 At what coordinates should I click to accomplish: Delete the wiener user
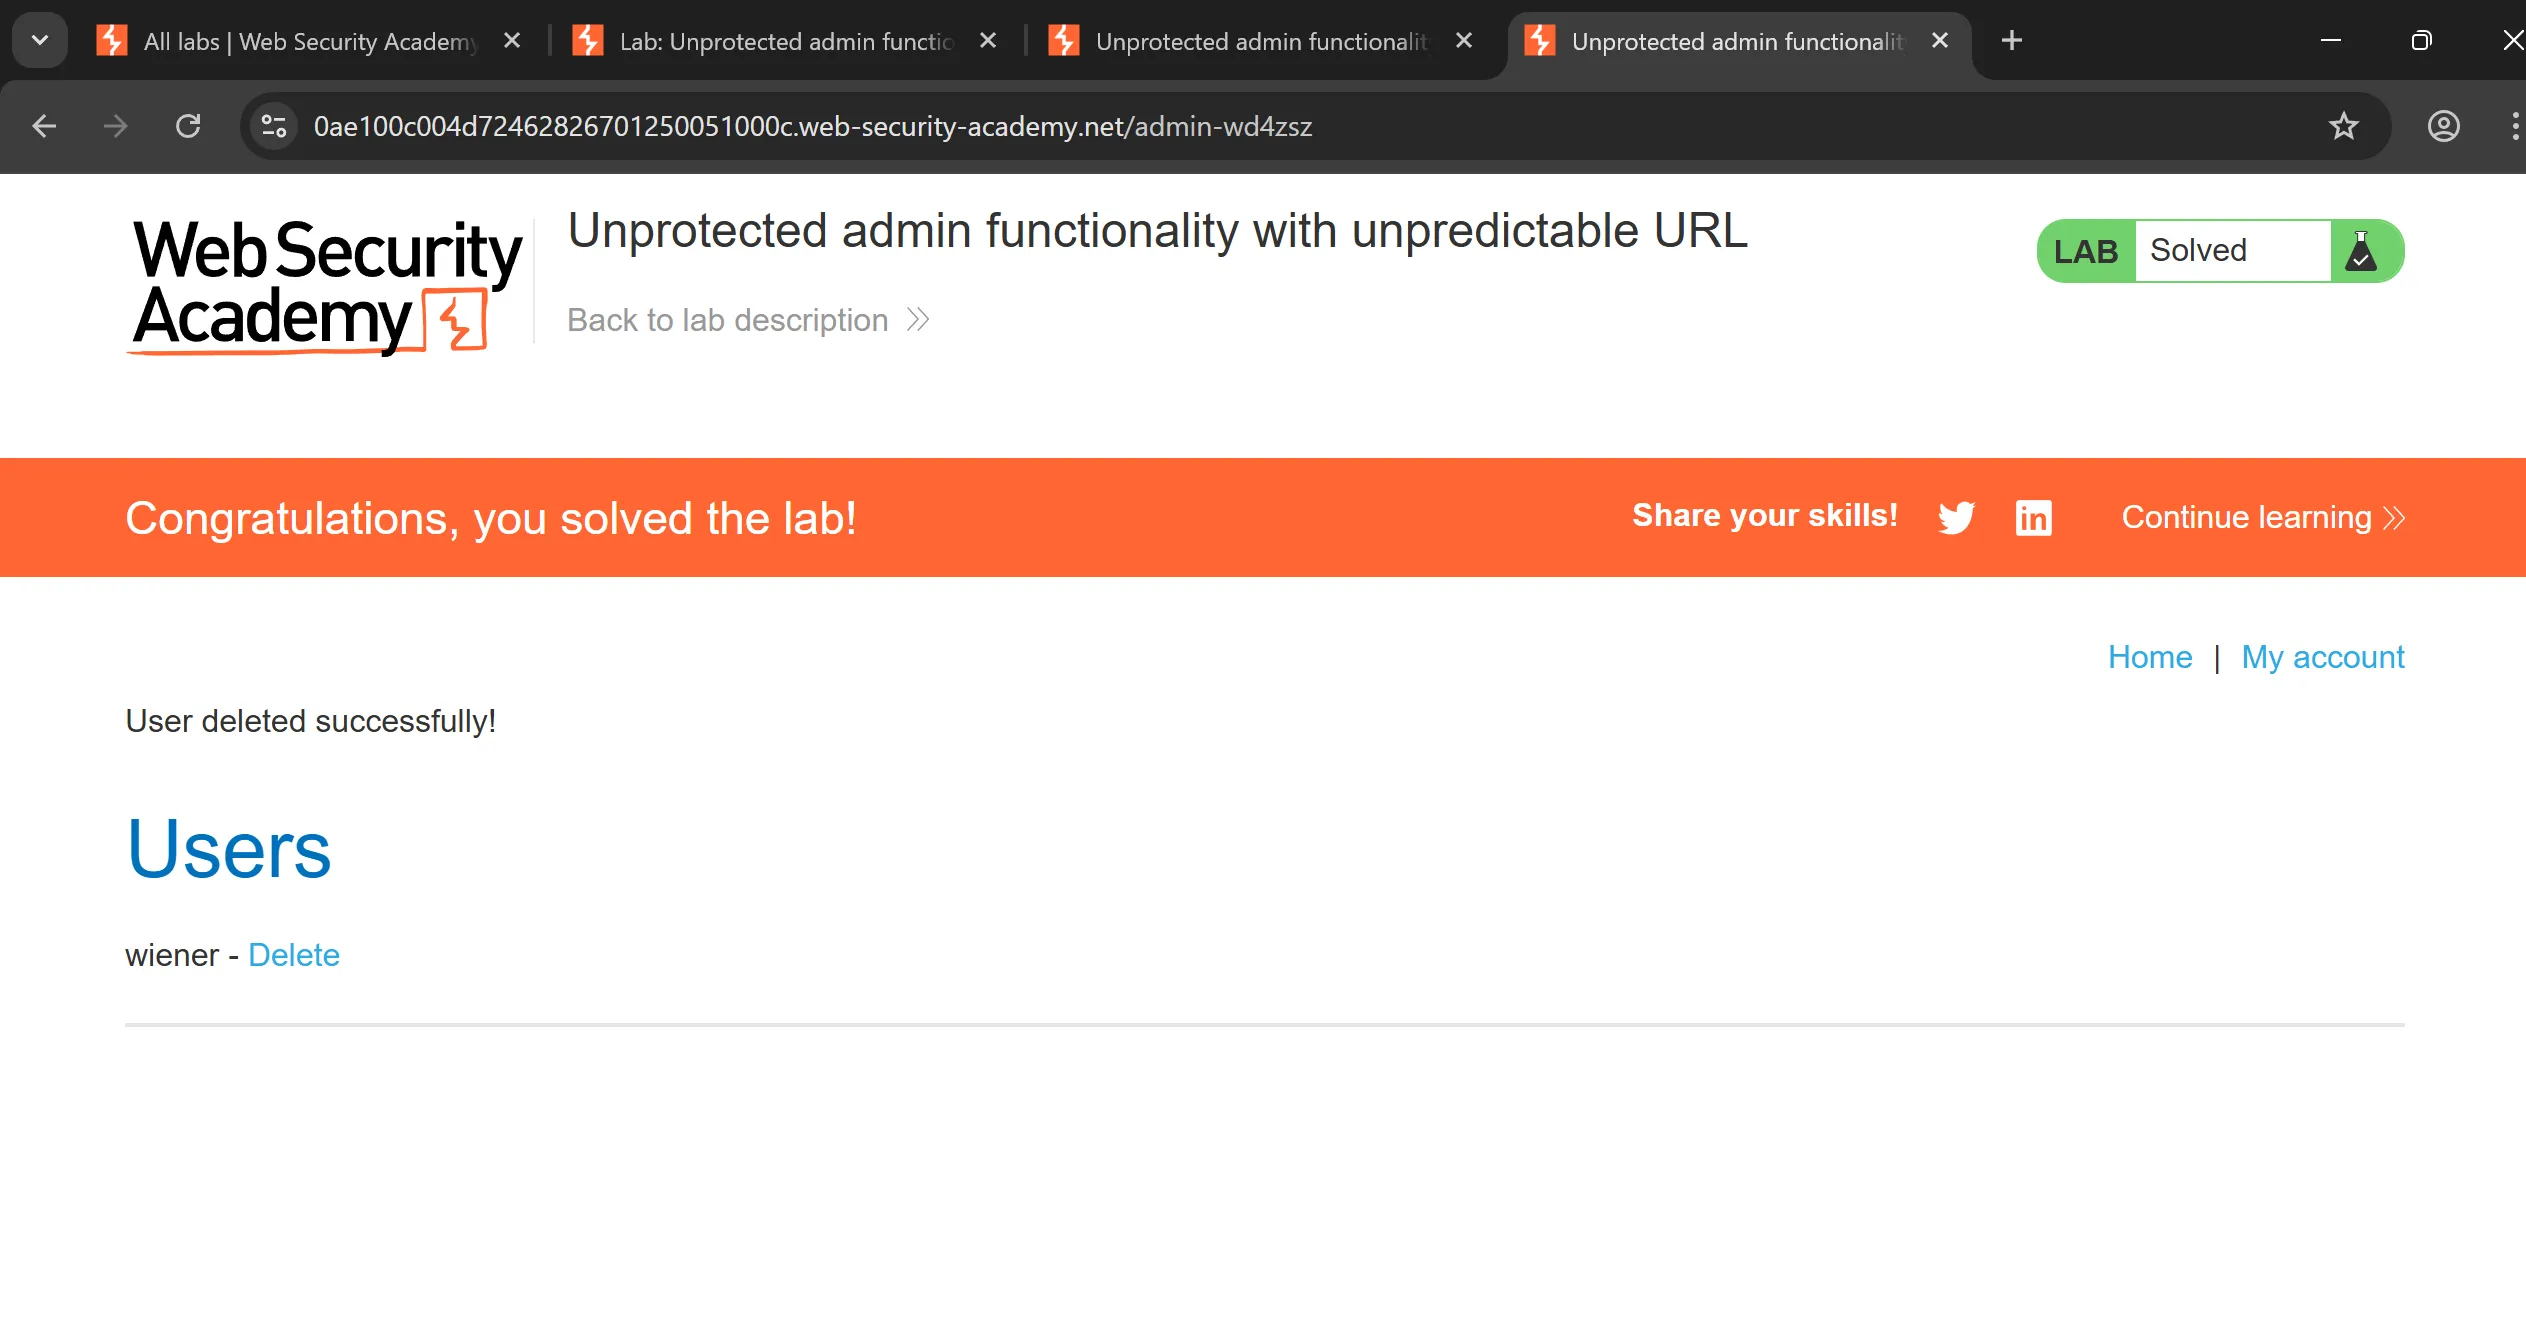(294, 955)
